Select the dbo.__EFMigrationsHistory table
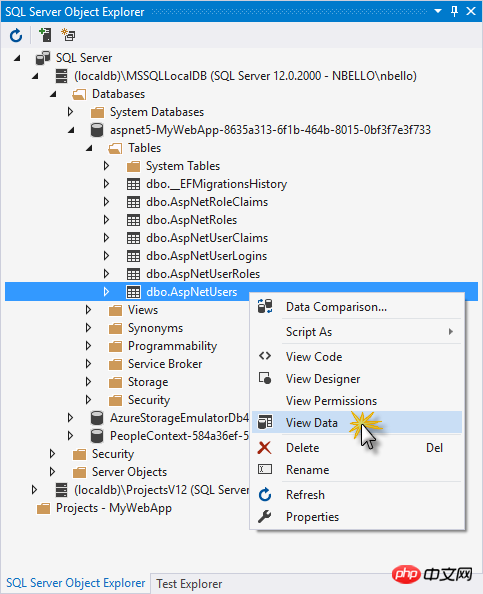483x594 pixels. pyautogui.click(x=216, y=184)
